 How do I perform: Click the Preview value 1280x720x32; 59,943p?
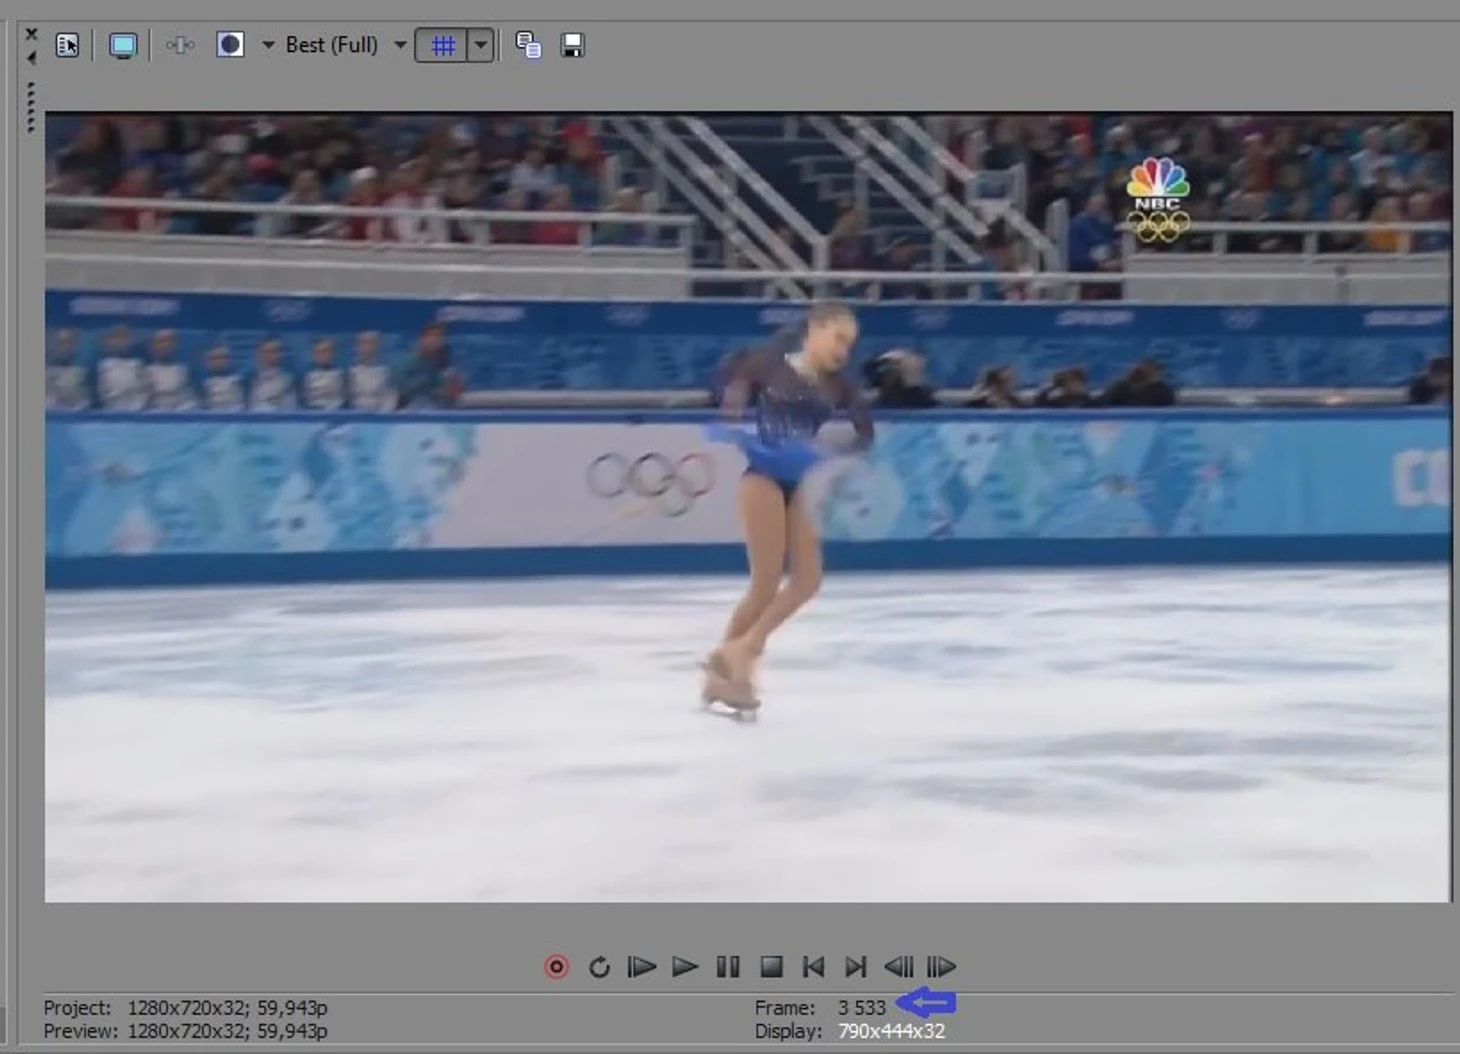227,1031
